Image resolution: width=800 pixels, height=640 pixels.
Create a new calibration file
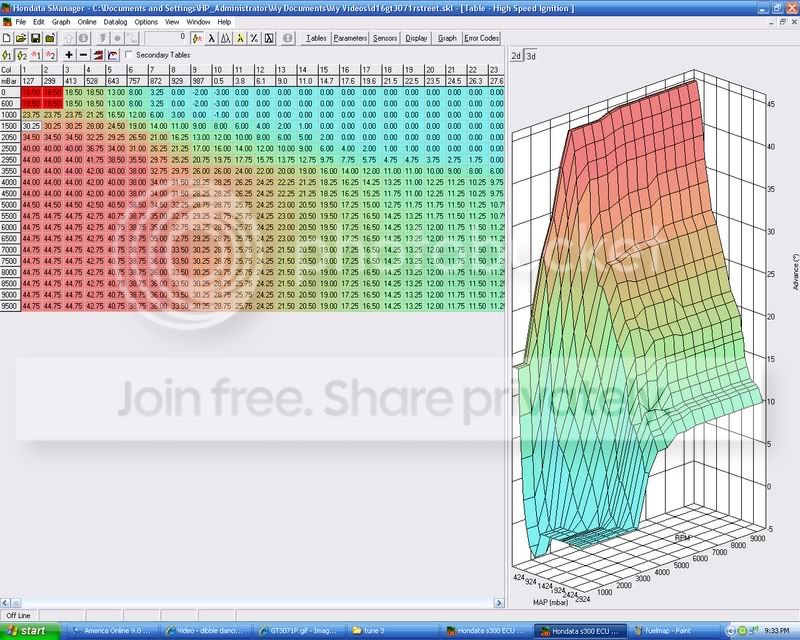(x=7, y=38)
